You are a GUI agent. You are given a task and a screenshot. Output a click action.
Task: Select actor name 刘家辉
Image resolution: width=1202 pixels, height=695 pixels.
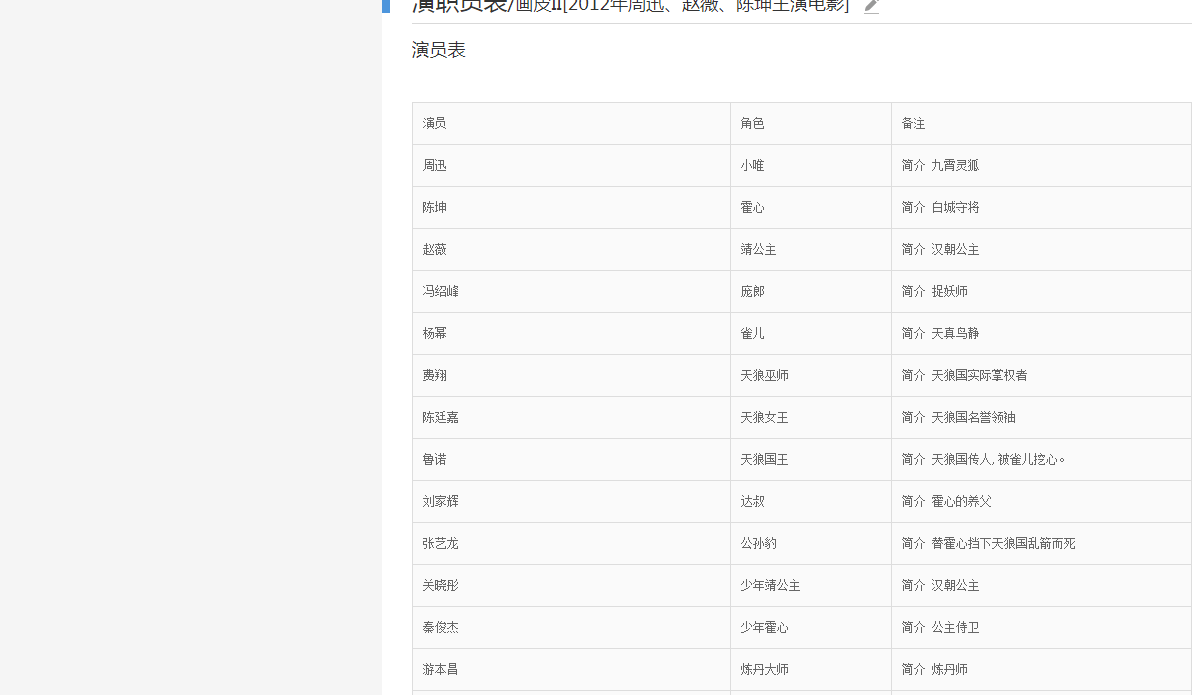point(440,501)
